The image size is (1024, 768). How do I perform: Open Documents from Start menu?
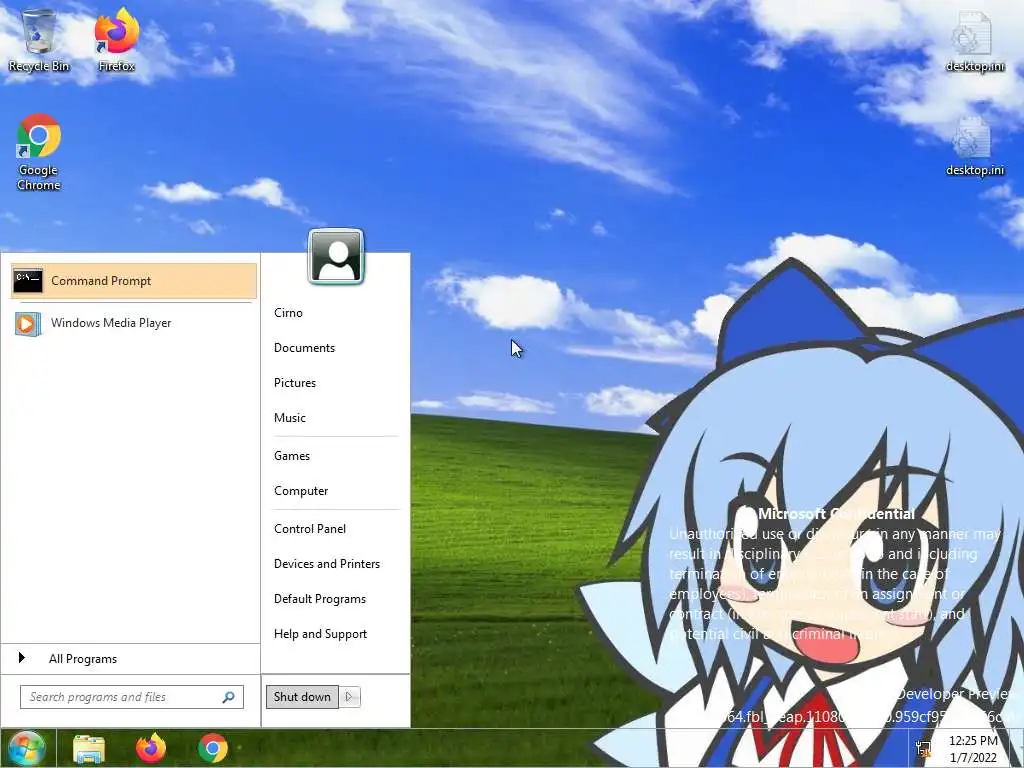304,348
